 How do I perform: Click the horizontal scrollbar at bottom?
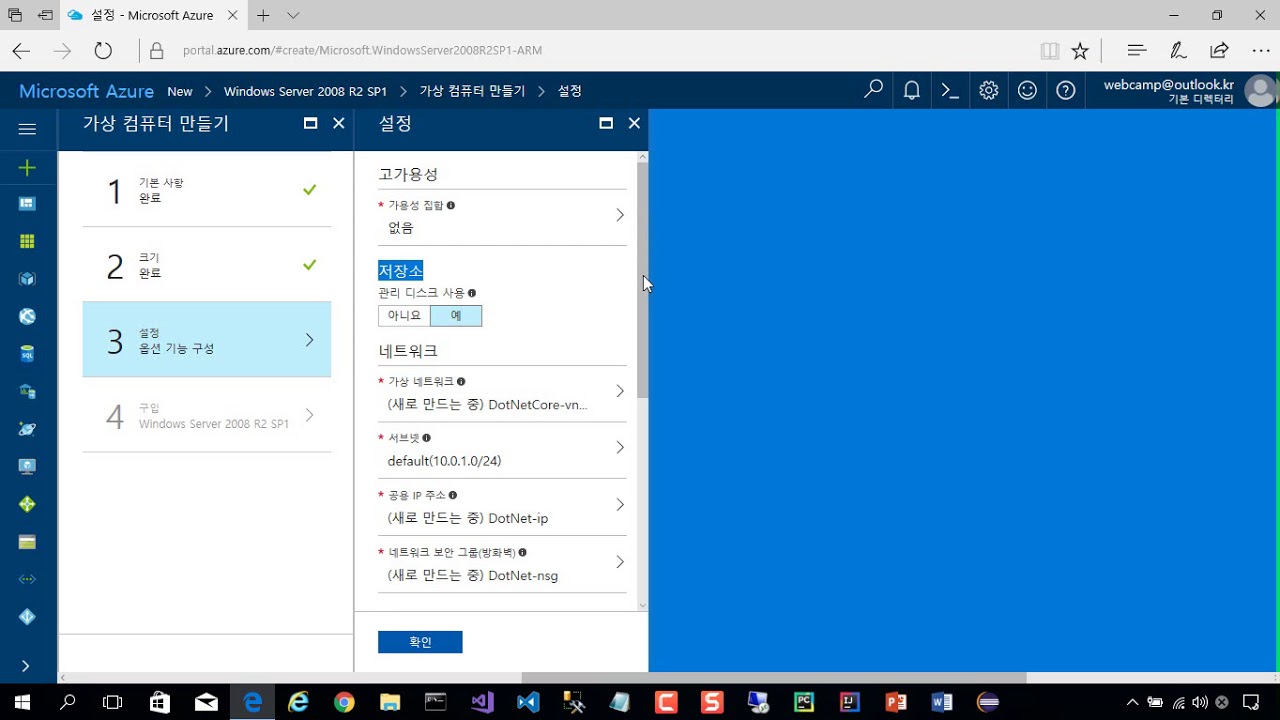coord(773,677)
